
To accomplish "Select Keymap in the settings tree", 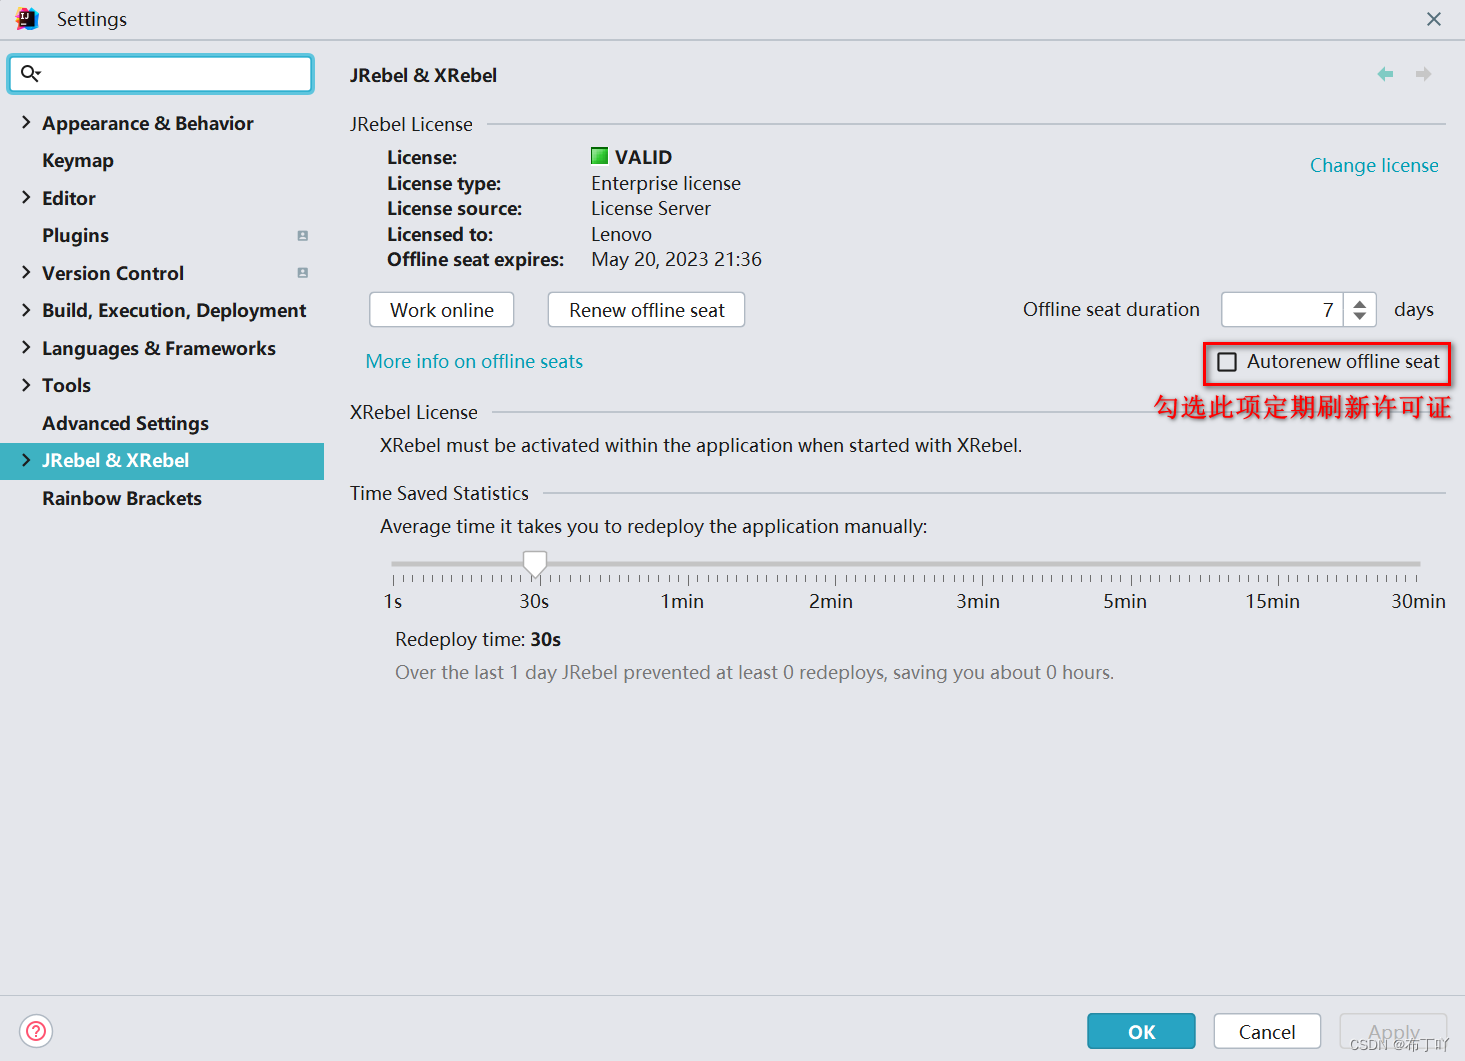I will click(x=78, y=160).
